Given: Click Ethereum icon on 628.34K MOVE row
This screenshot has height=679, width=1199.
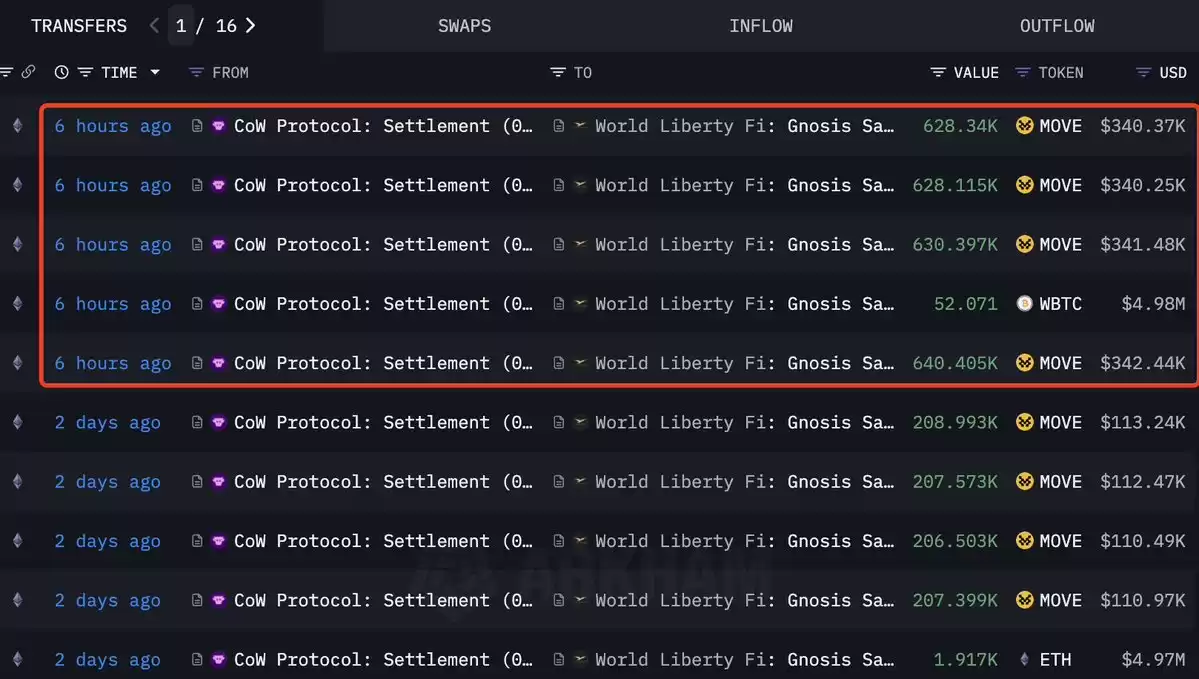Looking at the screenshot, I should pyautogui.click(x=18, y=125).
